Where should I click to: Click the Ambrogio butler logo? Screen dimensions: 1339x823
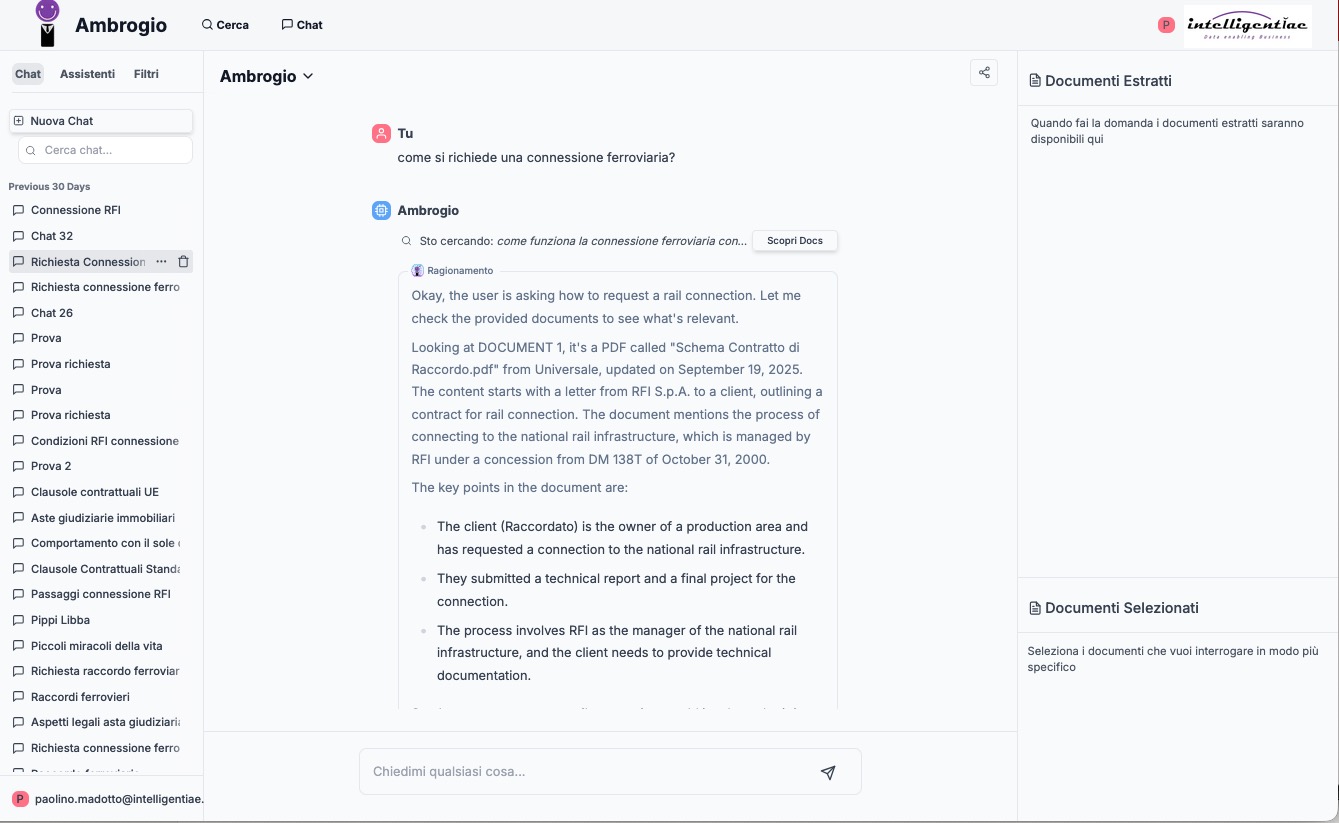click(47, 24)
